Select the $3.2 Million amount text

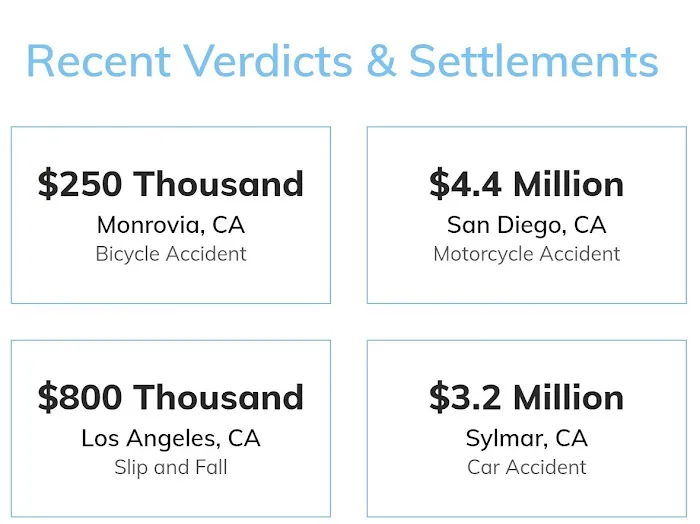527,397
